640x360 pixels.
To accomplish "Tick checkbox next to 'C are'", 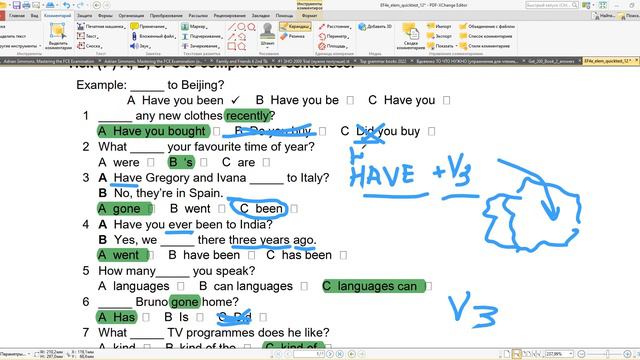I will coord(266,162).
